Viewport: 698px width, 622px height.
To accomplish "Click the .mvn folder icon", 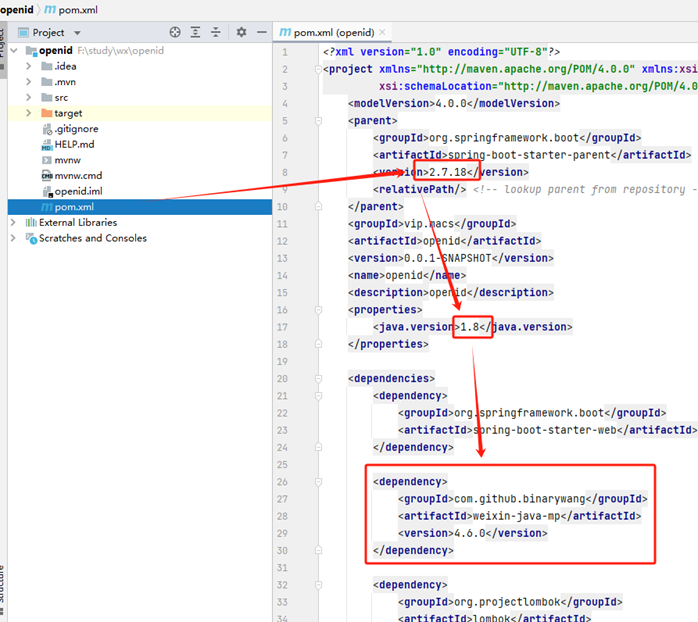I will (x=47, y=81).
